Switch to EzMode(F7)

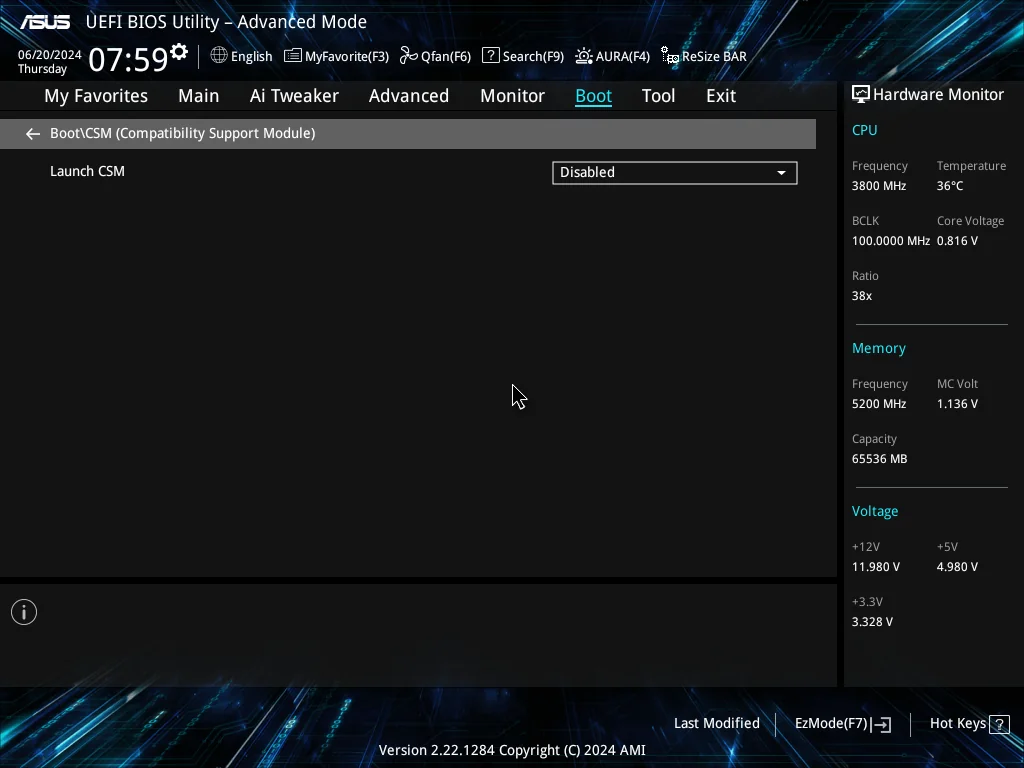pyautogui.click(x=842, y=724)
